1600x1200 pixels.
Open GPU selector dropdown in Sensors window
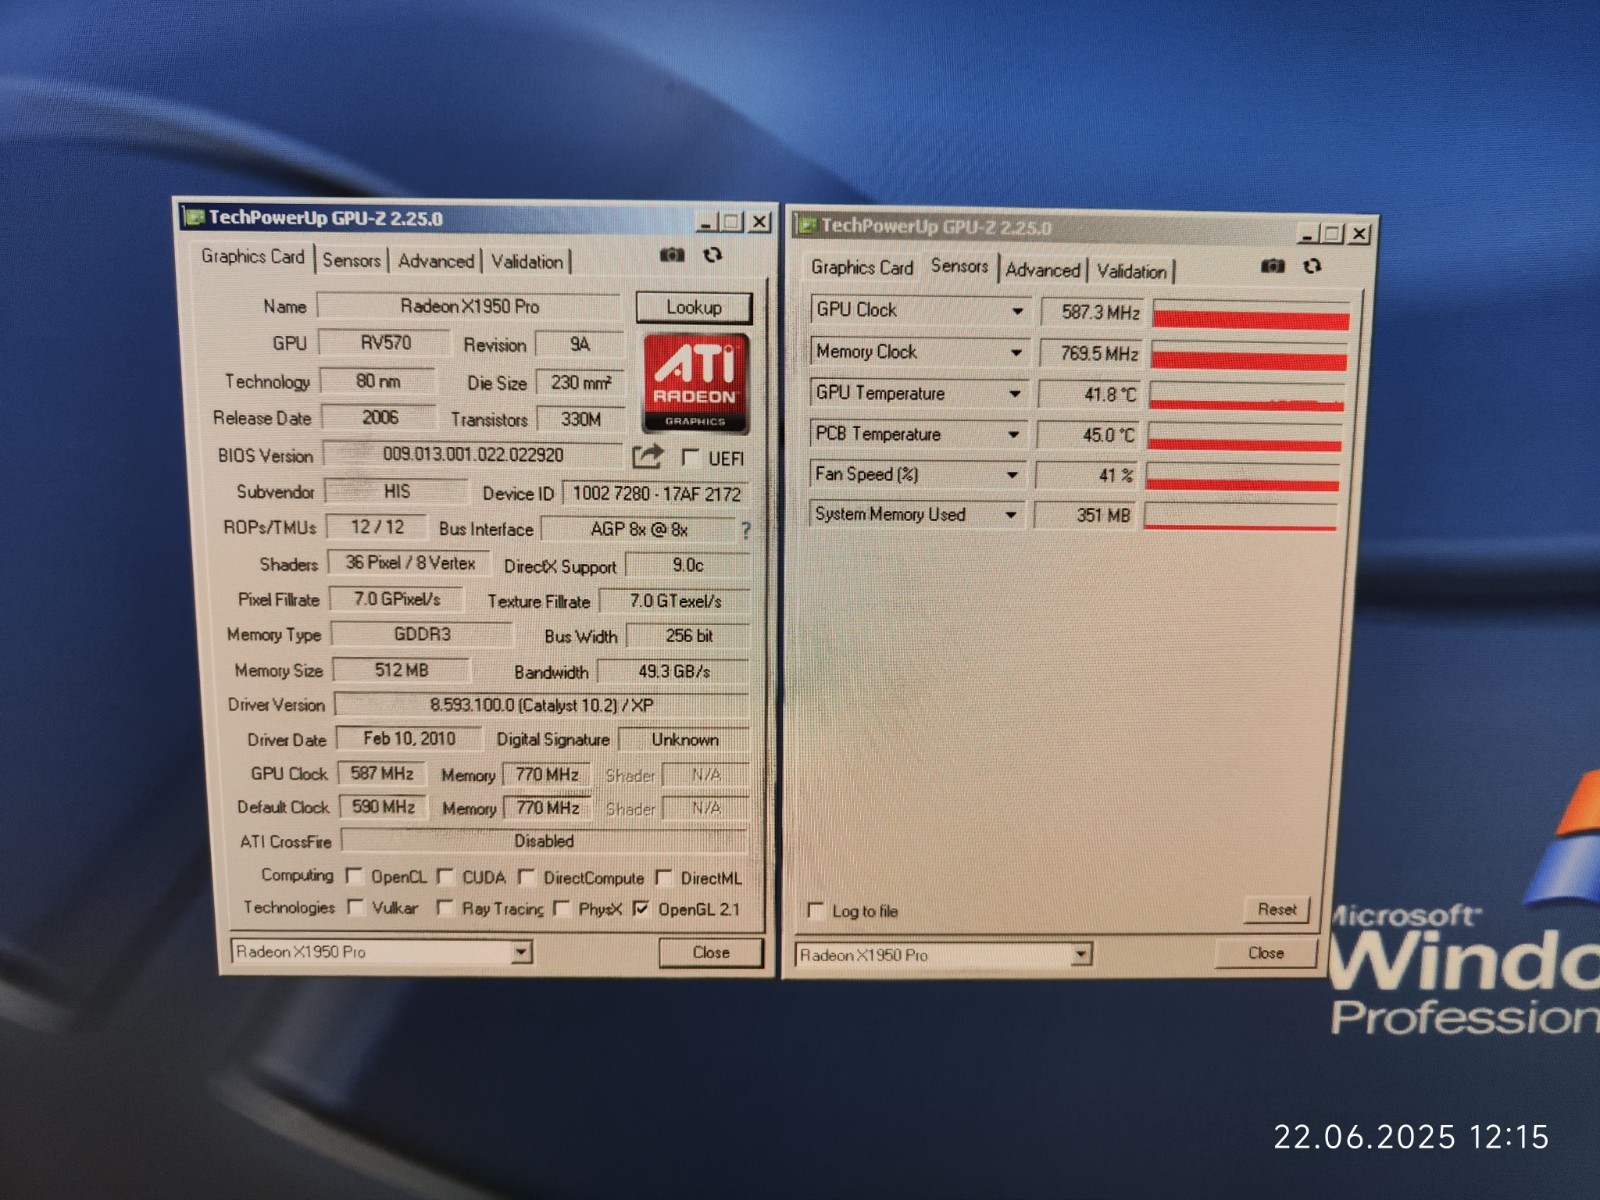point(1081,955)
